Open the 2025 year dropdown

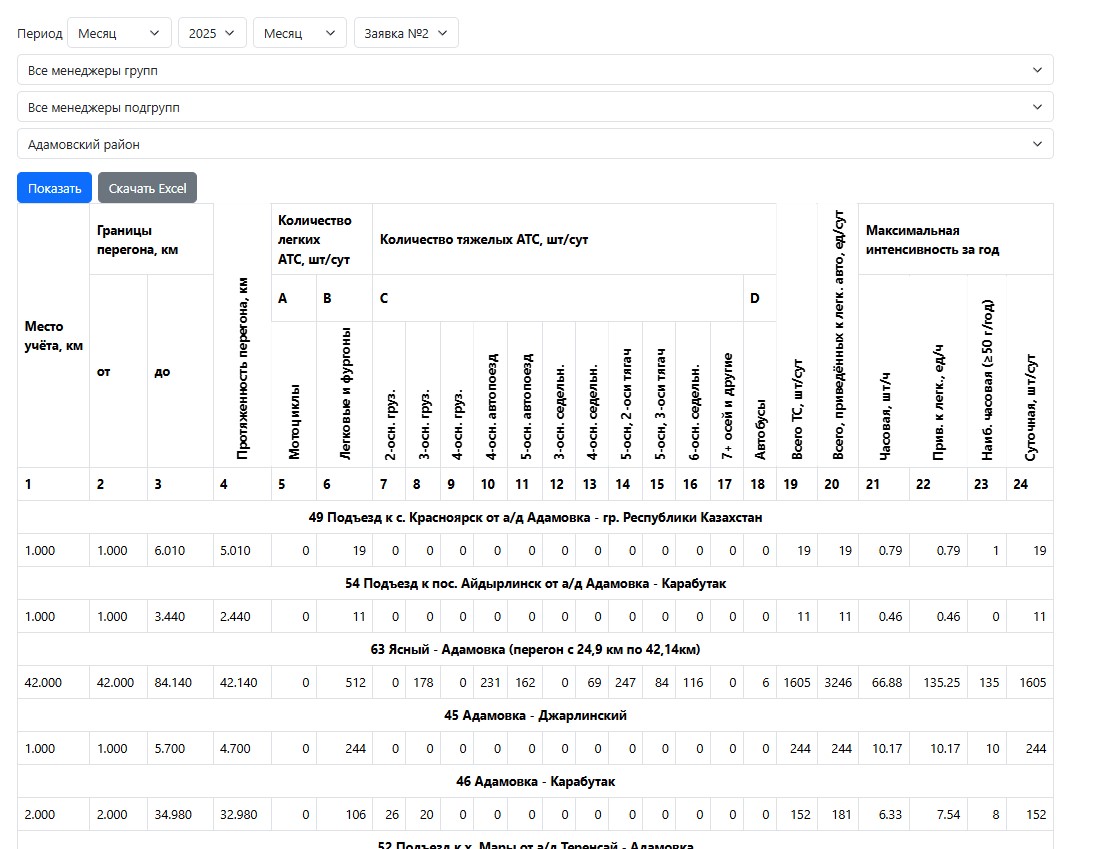(x=211, y=33)
